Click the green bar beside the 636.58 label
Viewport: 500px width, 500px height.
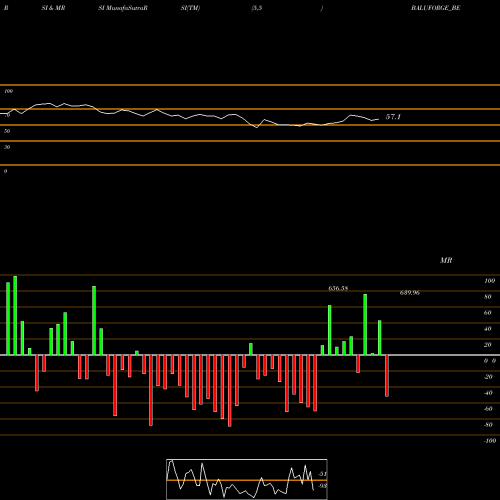(330, 330)
